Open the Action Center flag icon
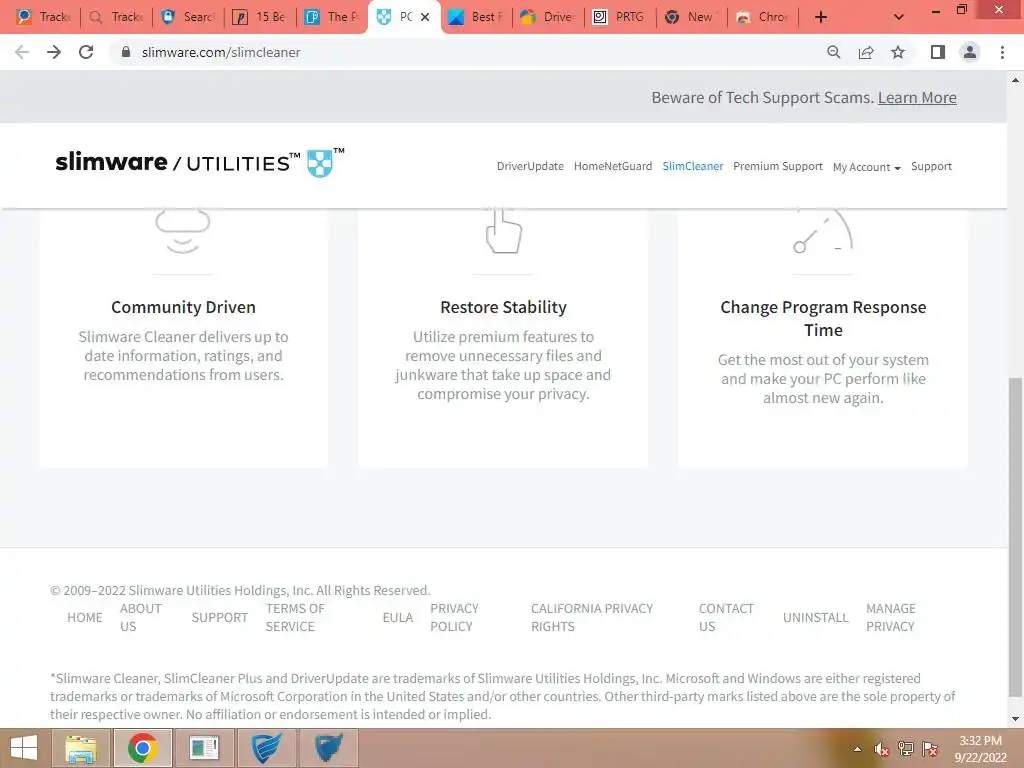 930,748
